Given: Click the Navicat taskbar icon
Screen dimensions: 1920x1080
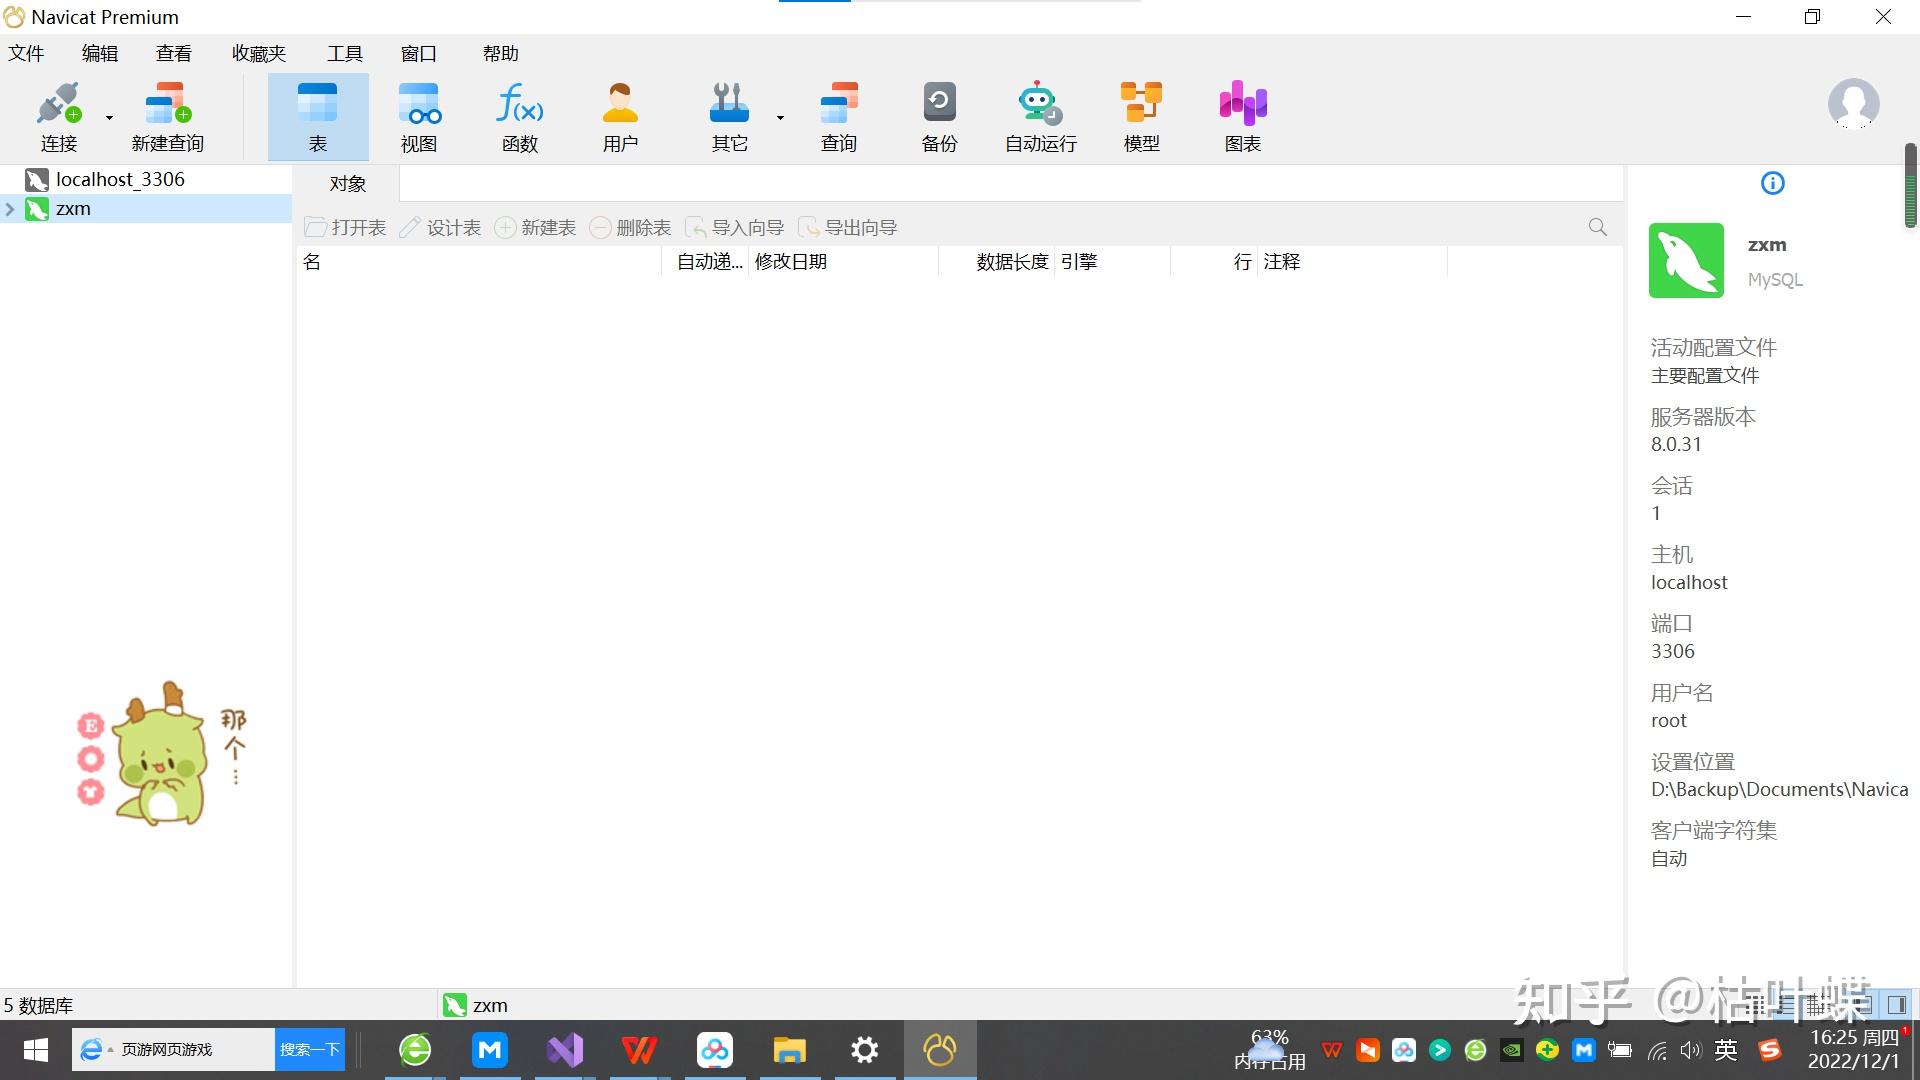Looking at the screenshot, I should [x=940, y=1050].
